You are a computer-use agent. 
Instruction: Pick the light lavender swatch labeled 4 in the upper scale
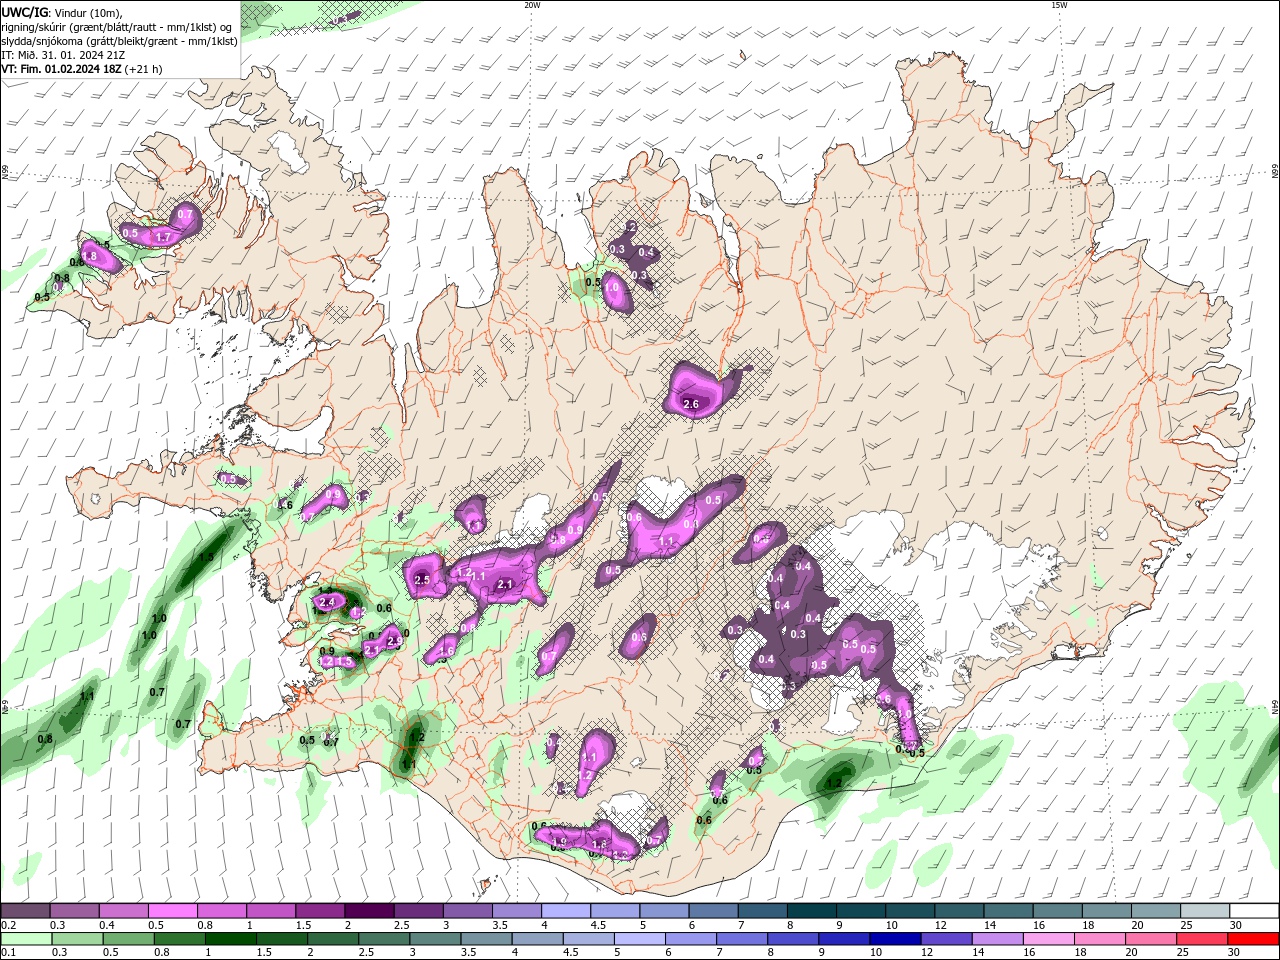coord(566,911)
